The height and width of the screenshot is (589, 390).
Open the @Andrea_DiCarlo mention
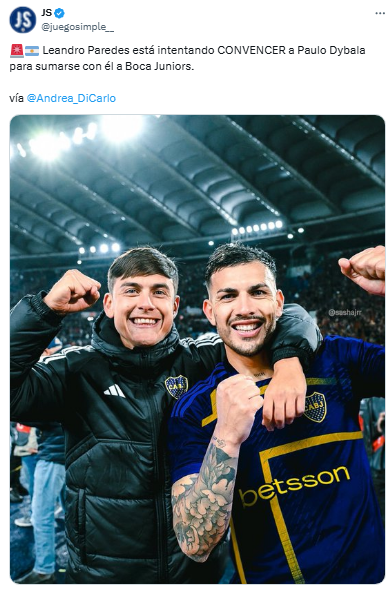click(x=71, y=98)
